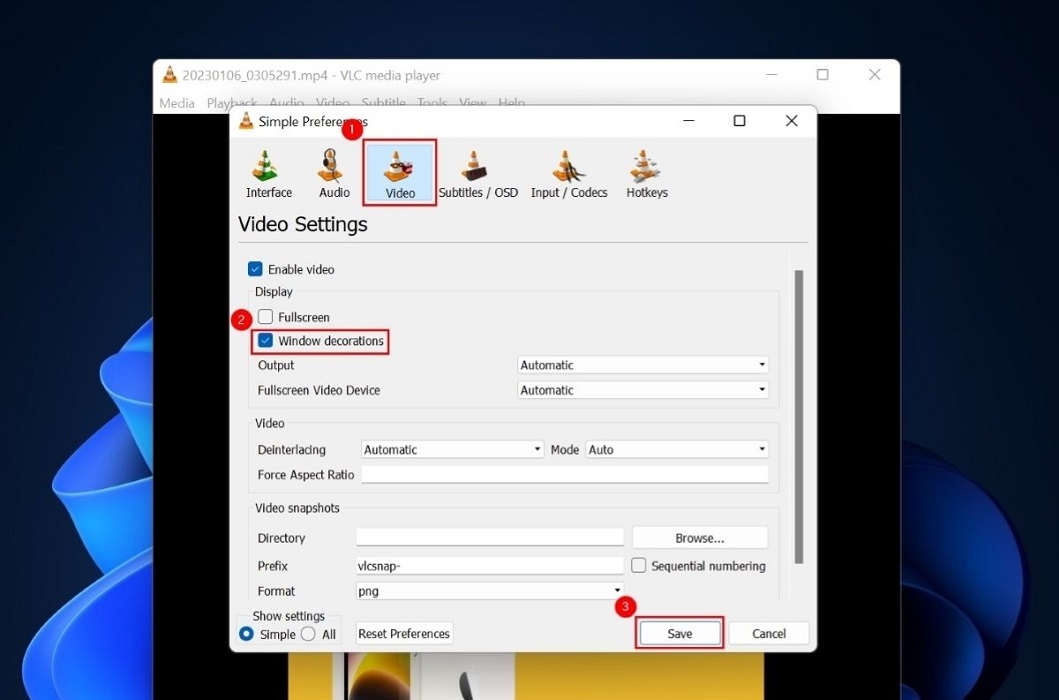Select the Audio settings icon
Screen dimensions: 1059x700
[x=333, y=172]
